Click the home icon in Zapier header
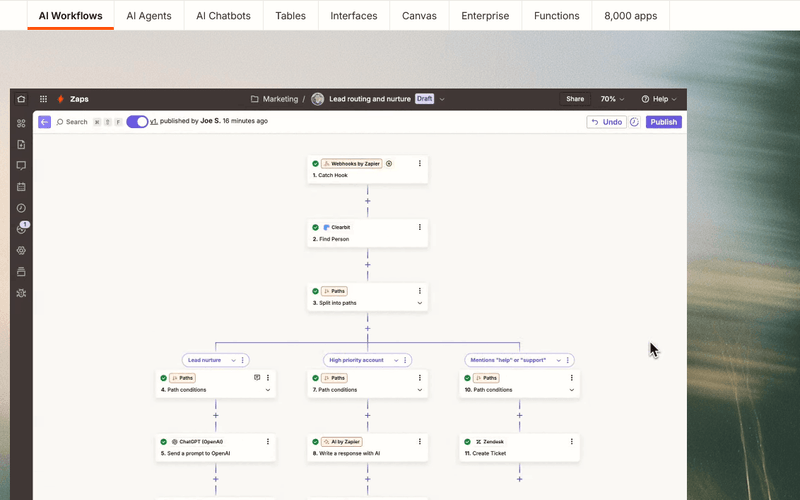Viewport: 800px width, 500px height. click(x=21, y=99)
